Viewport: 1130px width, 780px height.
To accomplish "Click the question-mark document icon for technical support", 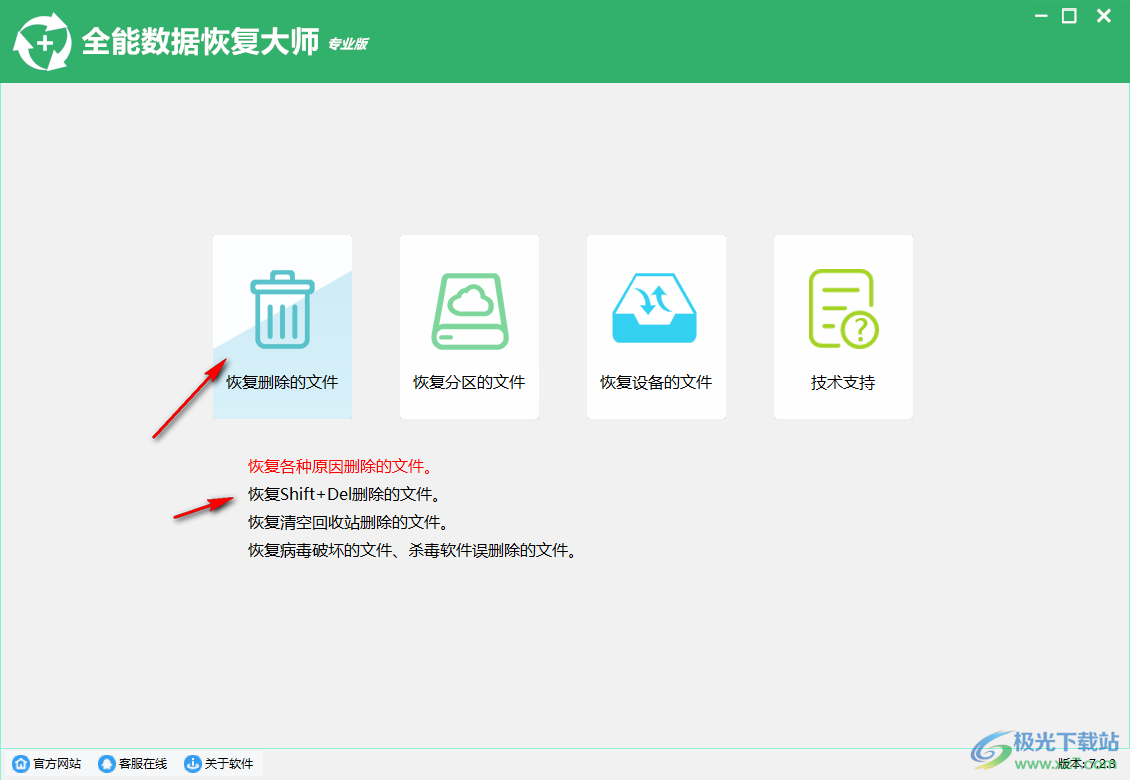I will click(843, 308).
